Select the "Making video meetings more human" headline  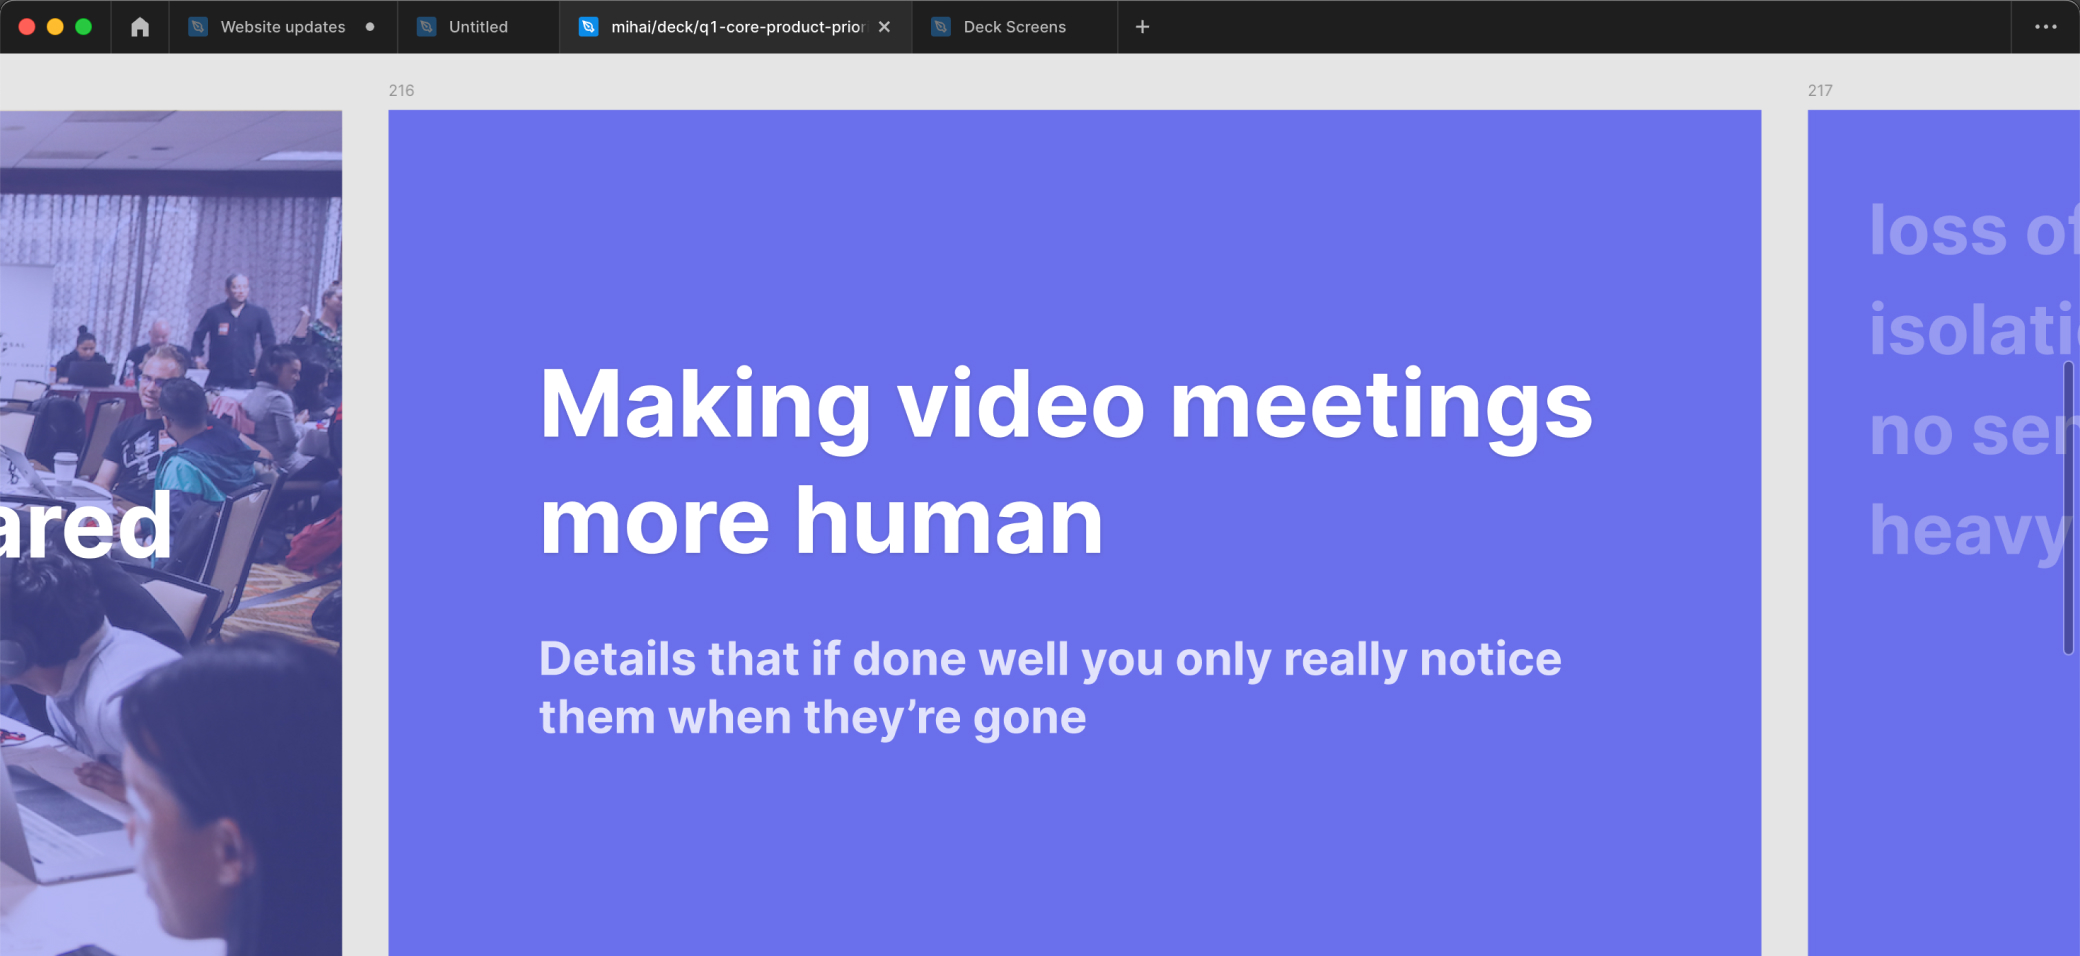point(1064,461)
